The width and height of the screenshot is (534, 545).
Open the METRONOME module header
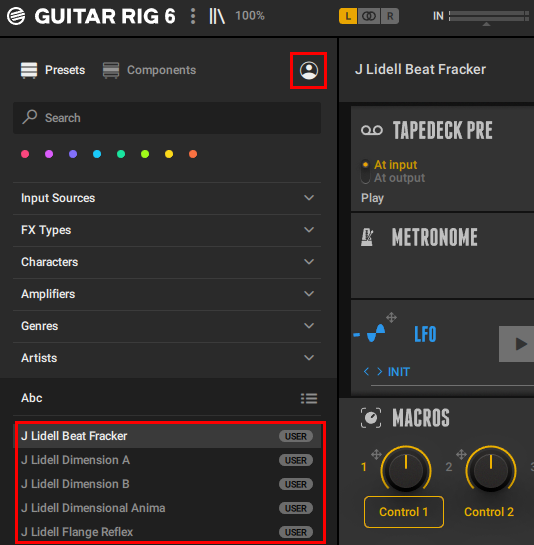click(435, 237)
